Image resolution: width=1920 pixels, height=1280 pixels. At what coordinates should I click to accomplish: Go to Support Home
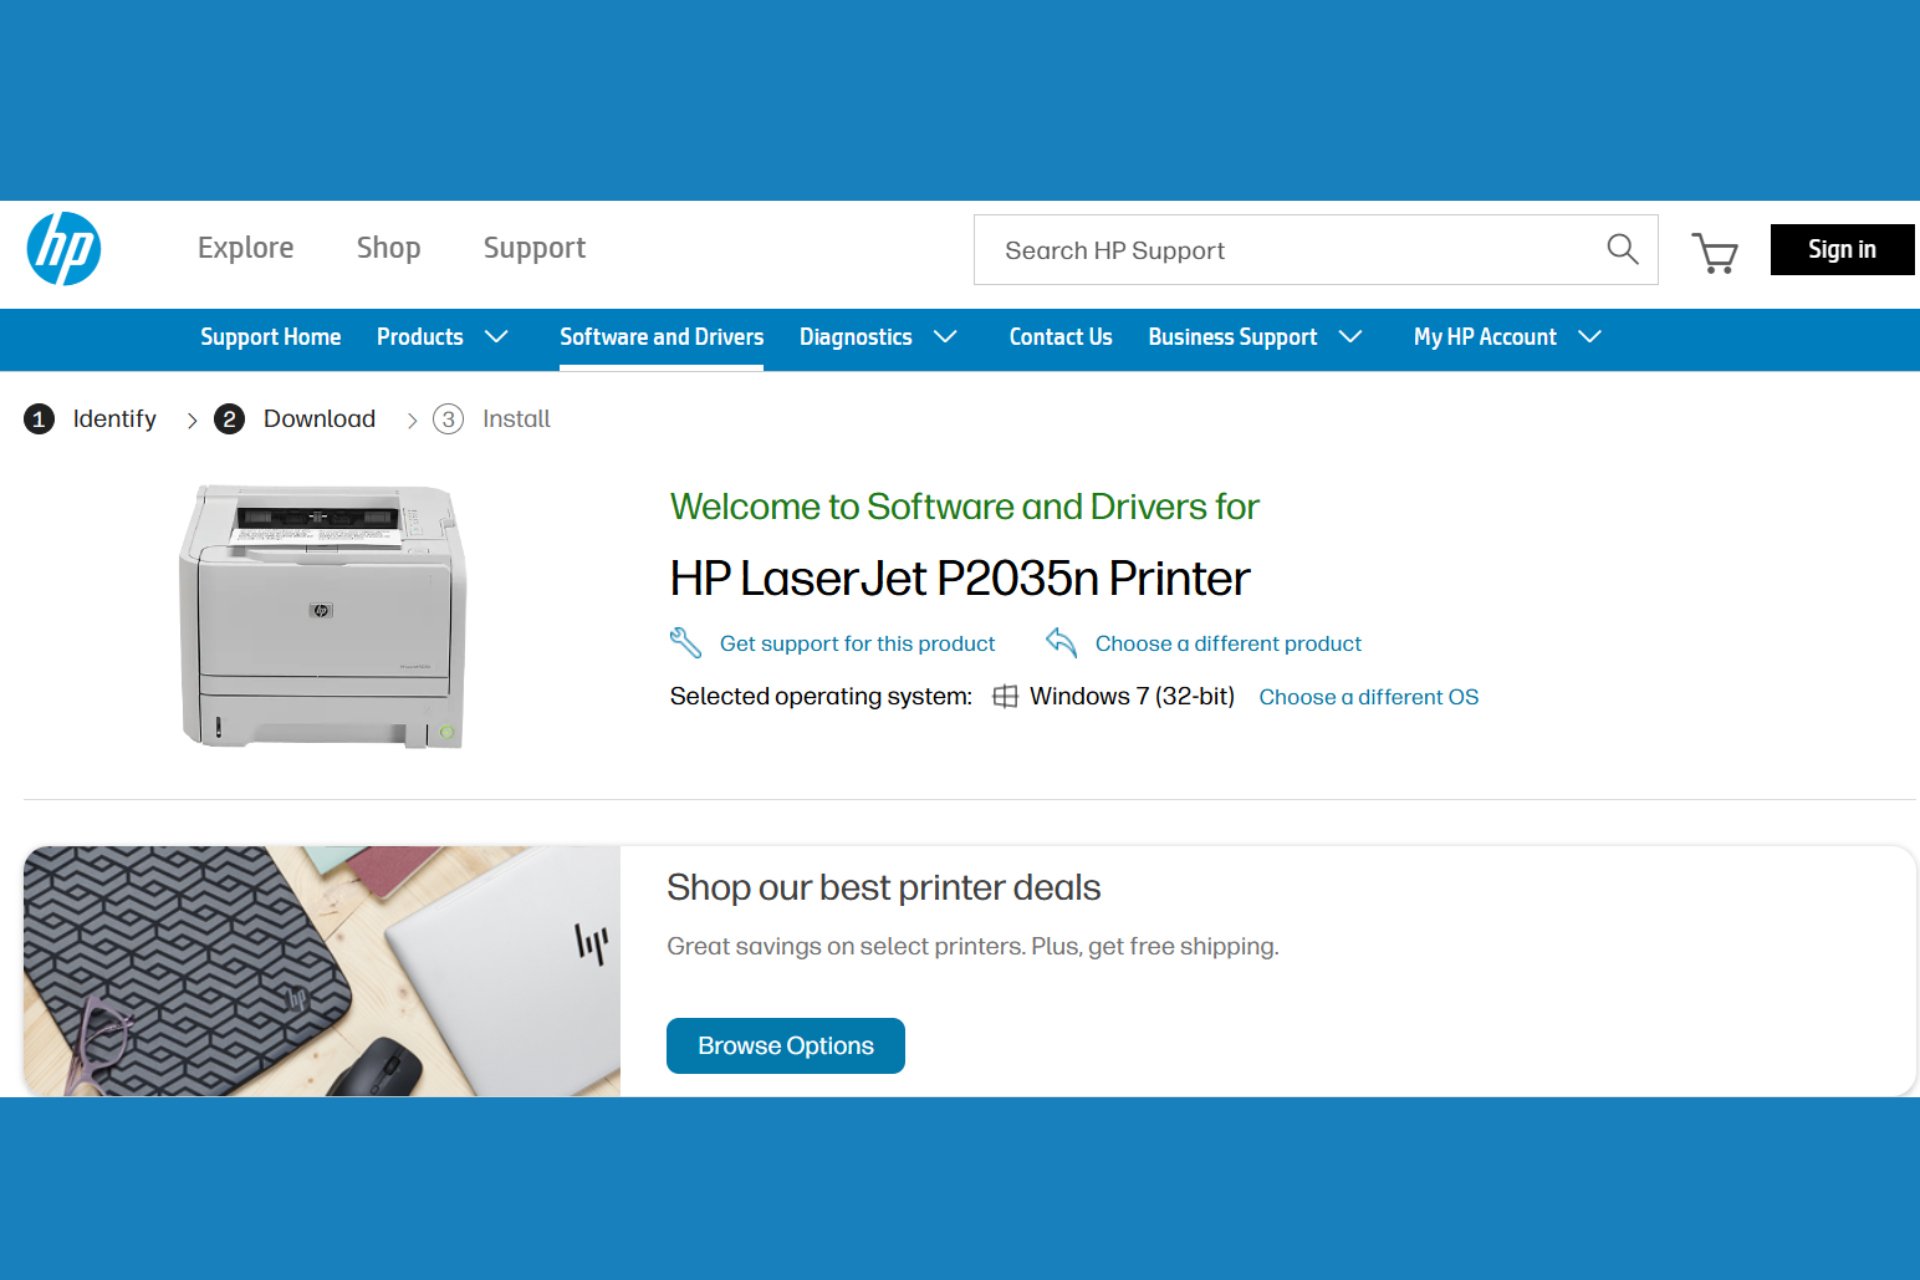(270, 337)
